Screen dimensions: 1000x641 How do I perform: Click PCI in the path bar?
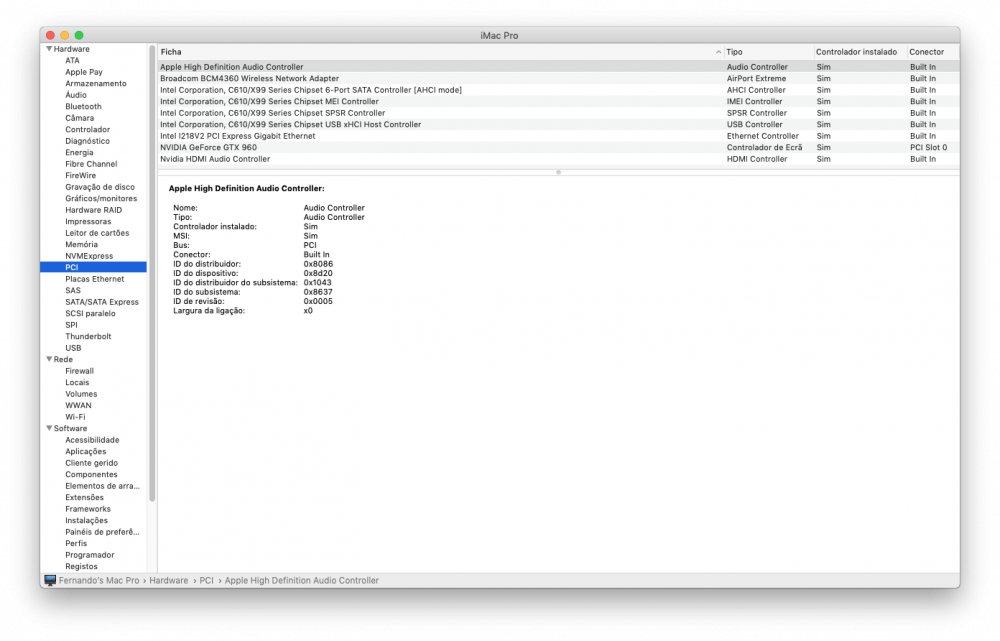(x=207, y=580)
